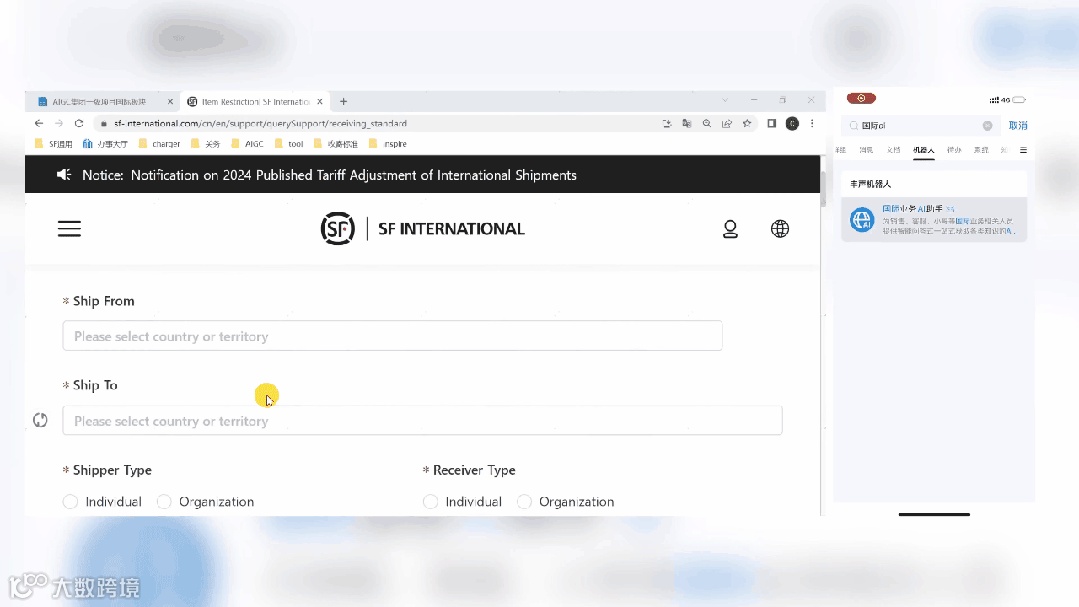This screenshot has width=1079, height=607.
Task: Switch to the 机器人 tab on phone
Action: (923, 150)
